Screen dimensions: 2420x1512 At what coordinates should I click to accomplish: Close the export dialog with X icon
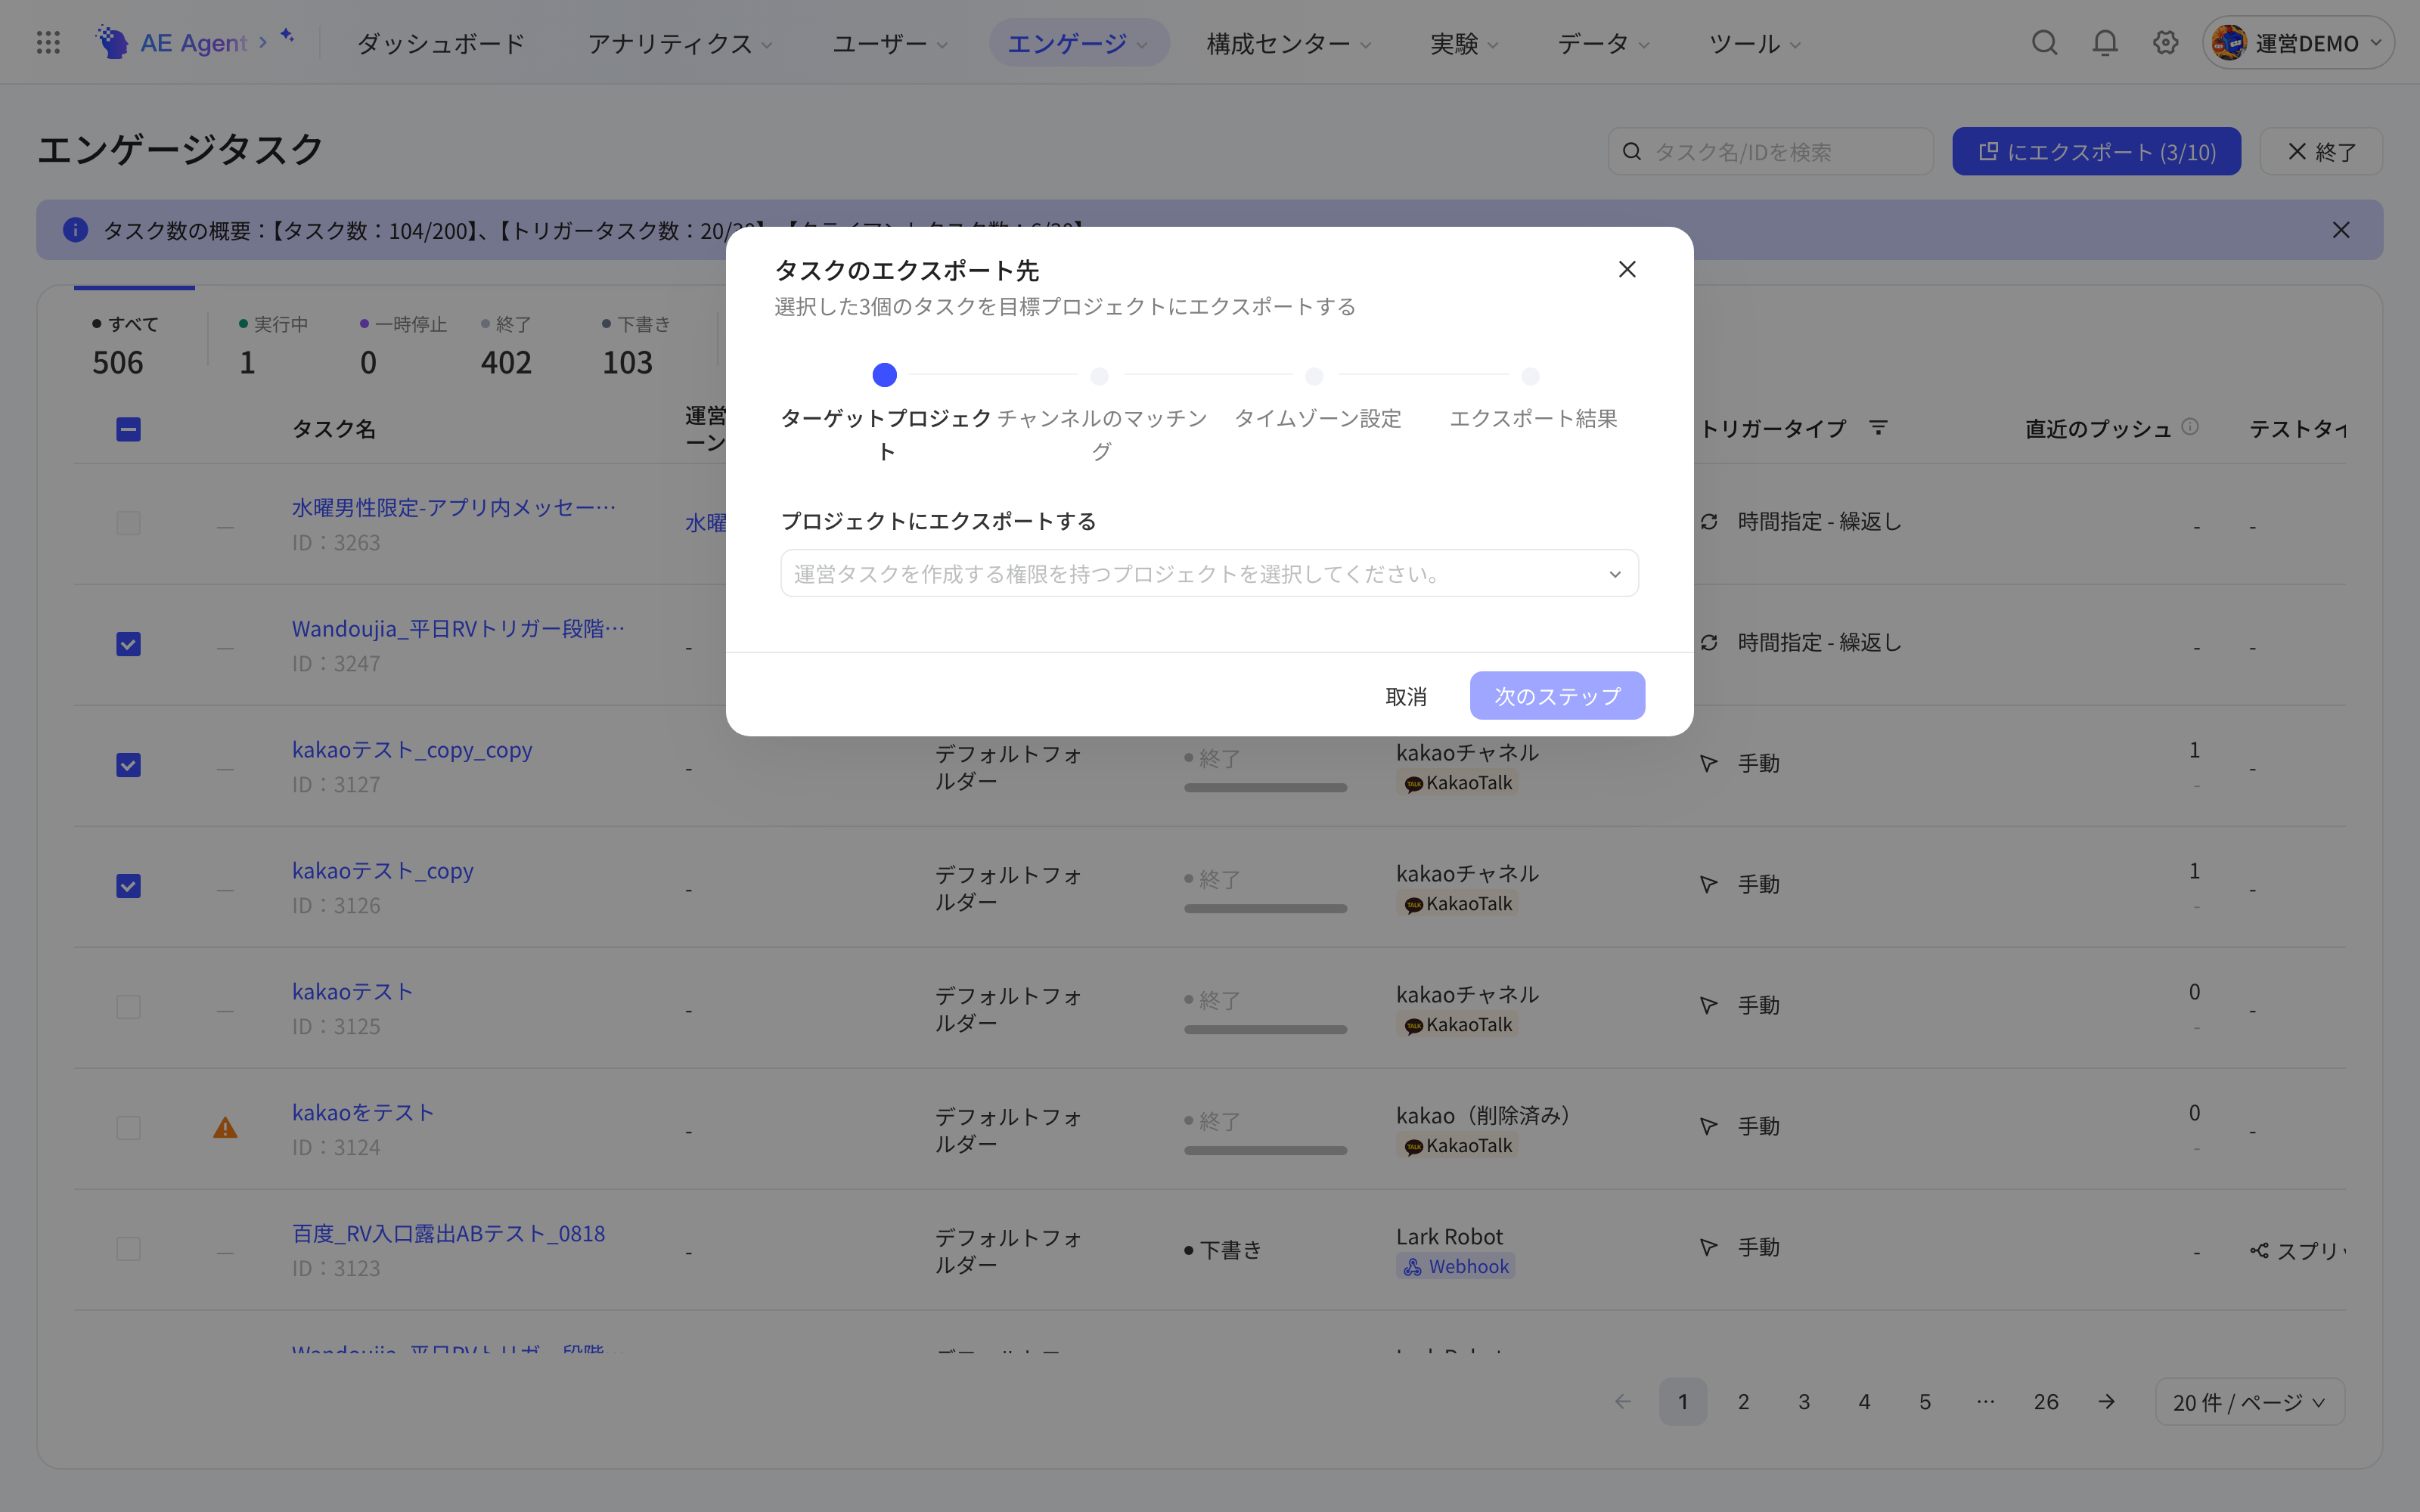(x=1627, y=269)
